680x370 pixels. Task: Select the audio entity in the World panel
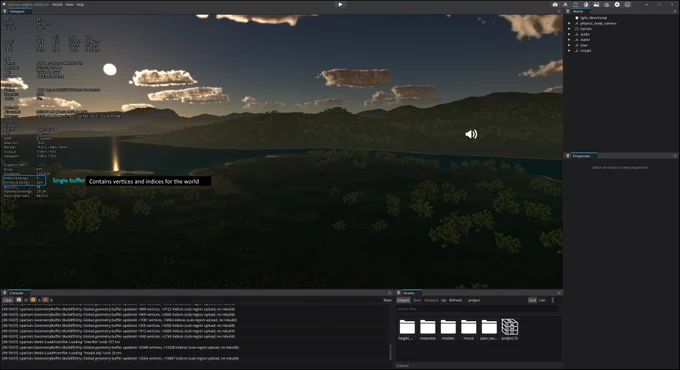pos(585,34)
